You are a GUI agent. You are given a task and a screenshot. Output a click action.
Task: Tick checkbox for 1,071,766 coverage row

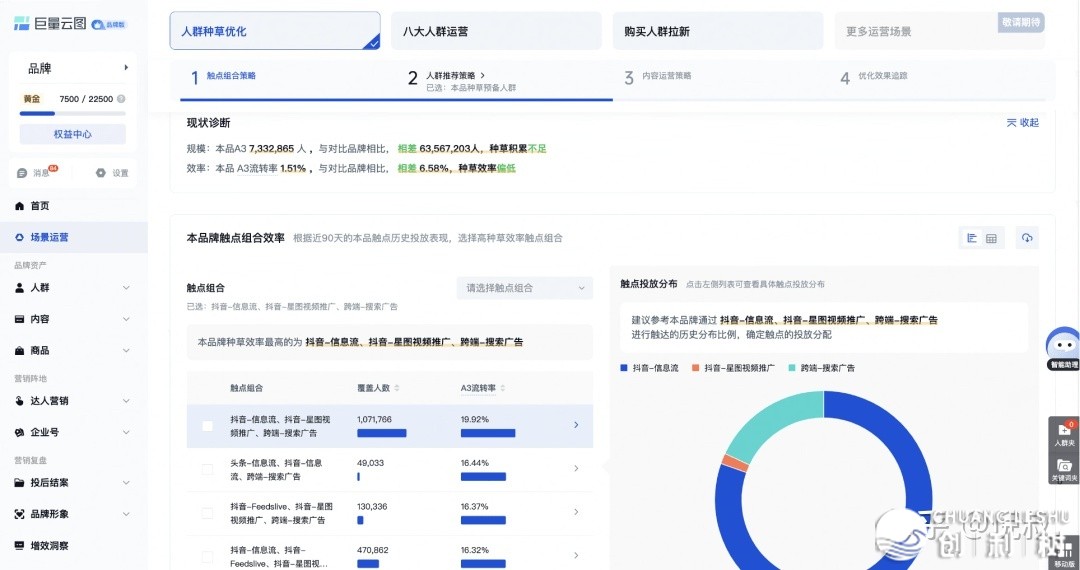pos(207,426)
